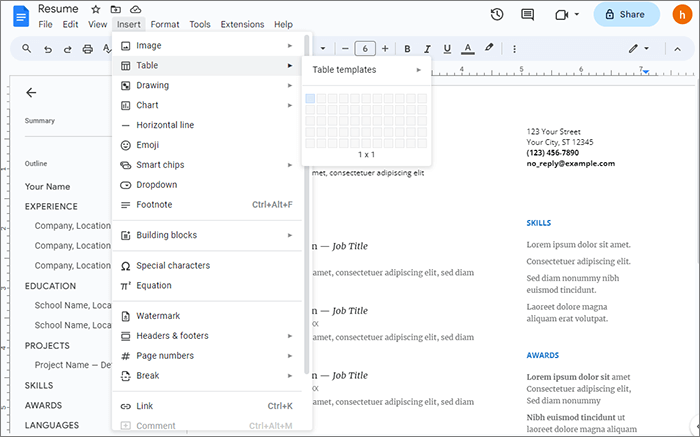Jump to PROJECTS in outline
The image size is (700, 437).
coord(47,346)
